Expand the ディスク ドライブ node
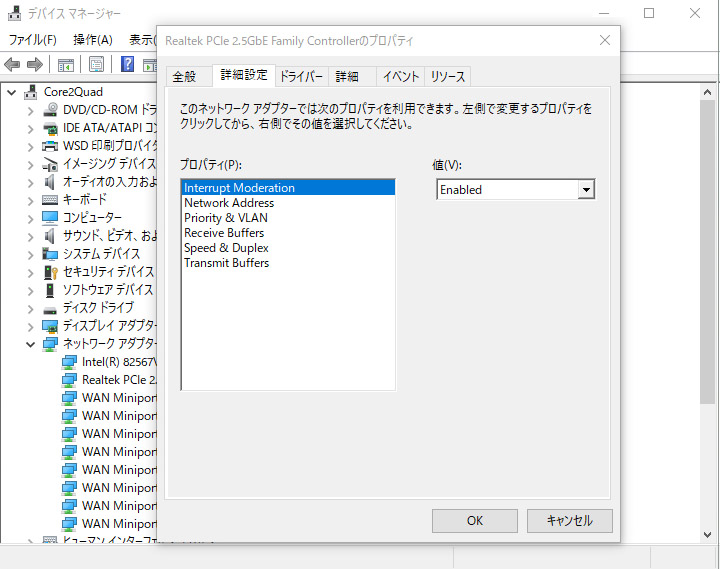The width and height of the screenshot is (720, 569). tap(31, 309)
